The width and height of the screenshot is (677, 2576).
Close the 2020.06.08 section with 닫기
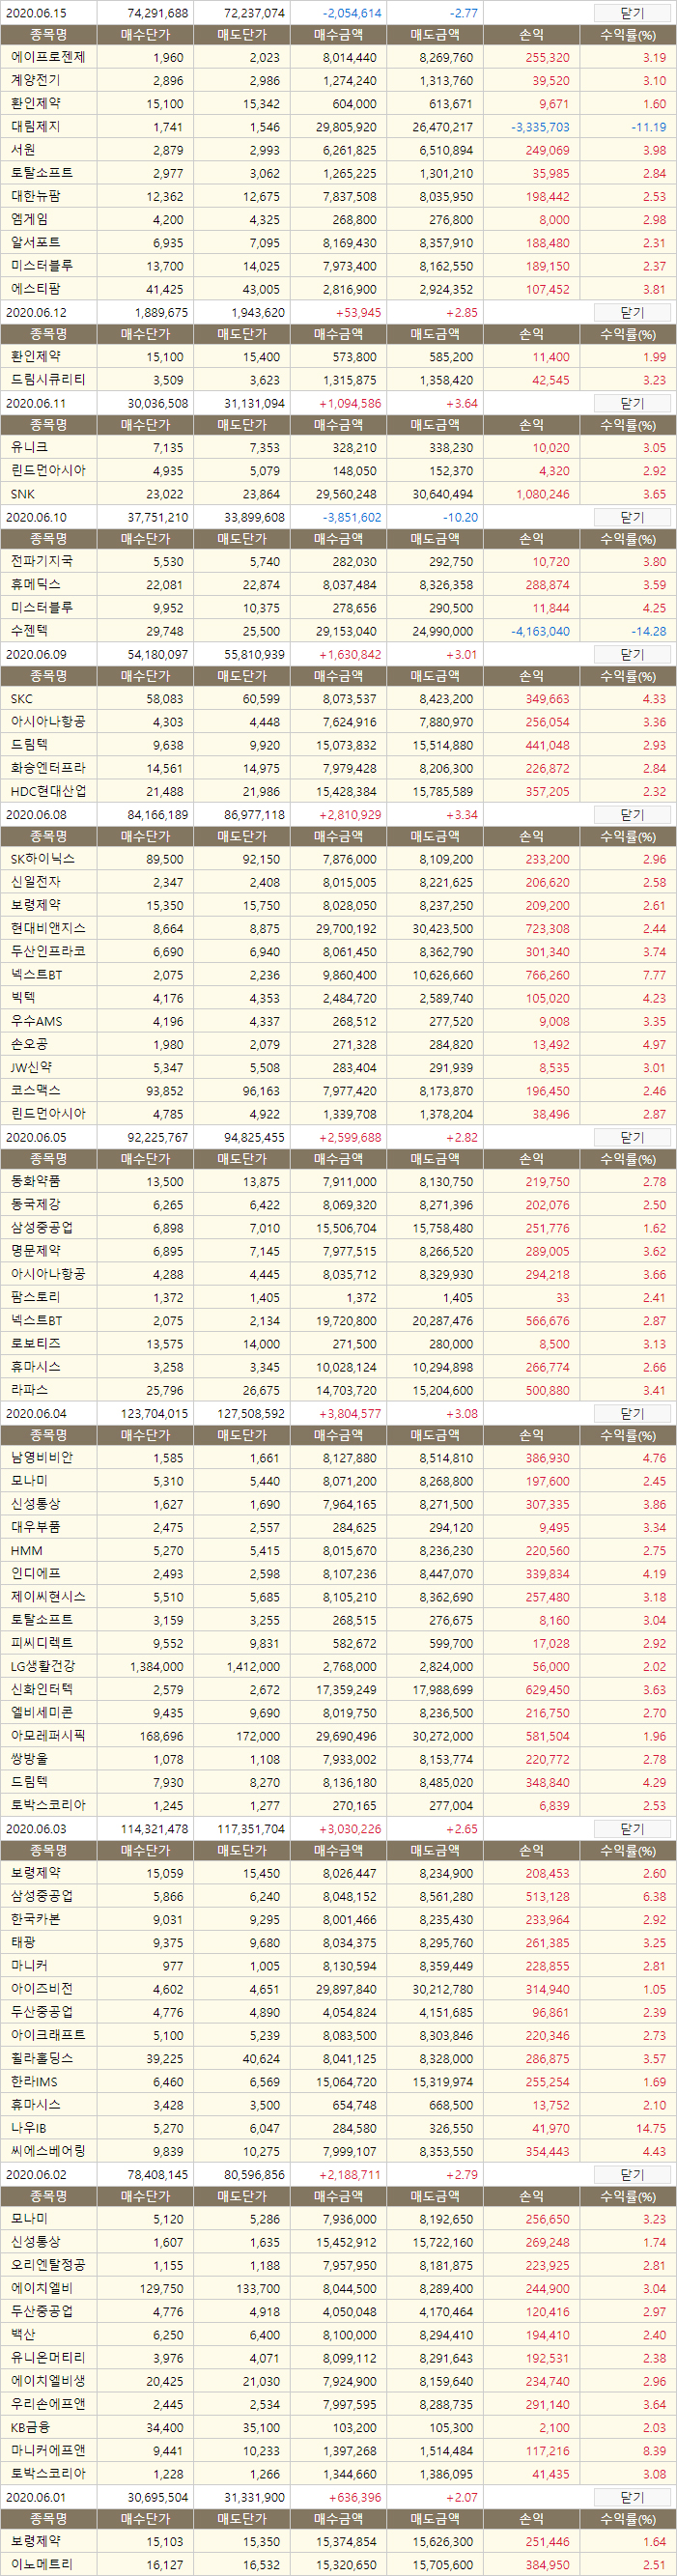tap(632, 814)
